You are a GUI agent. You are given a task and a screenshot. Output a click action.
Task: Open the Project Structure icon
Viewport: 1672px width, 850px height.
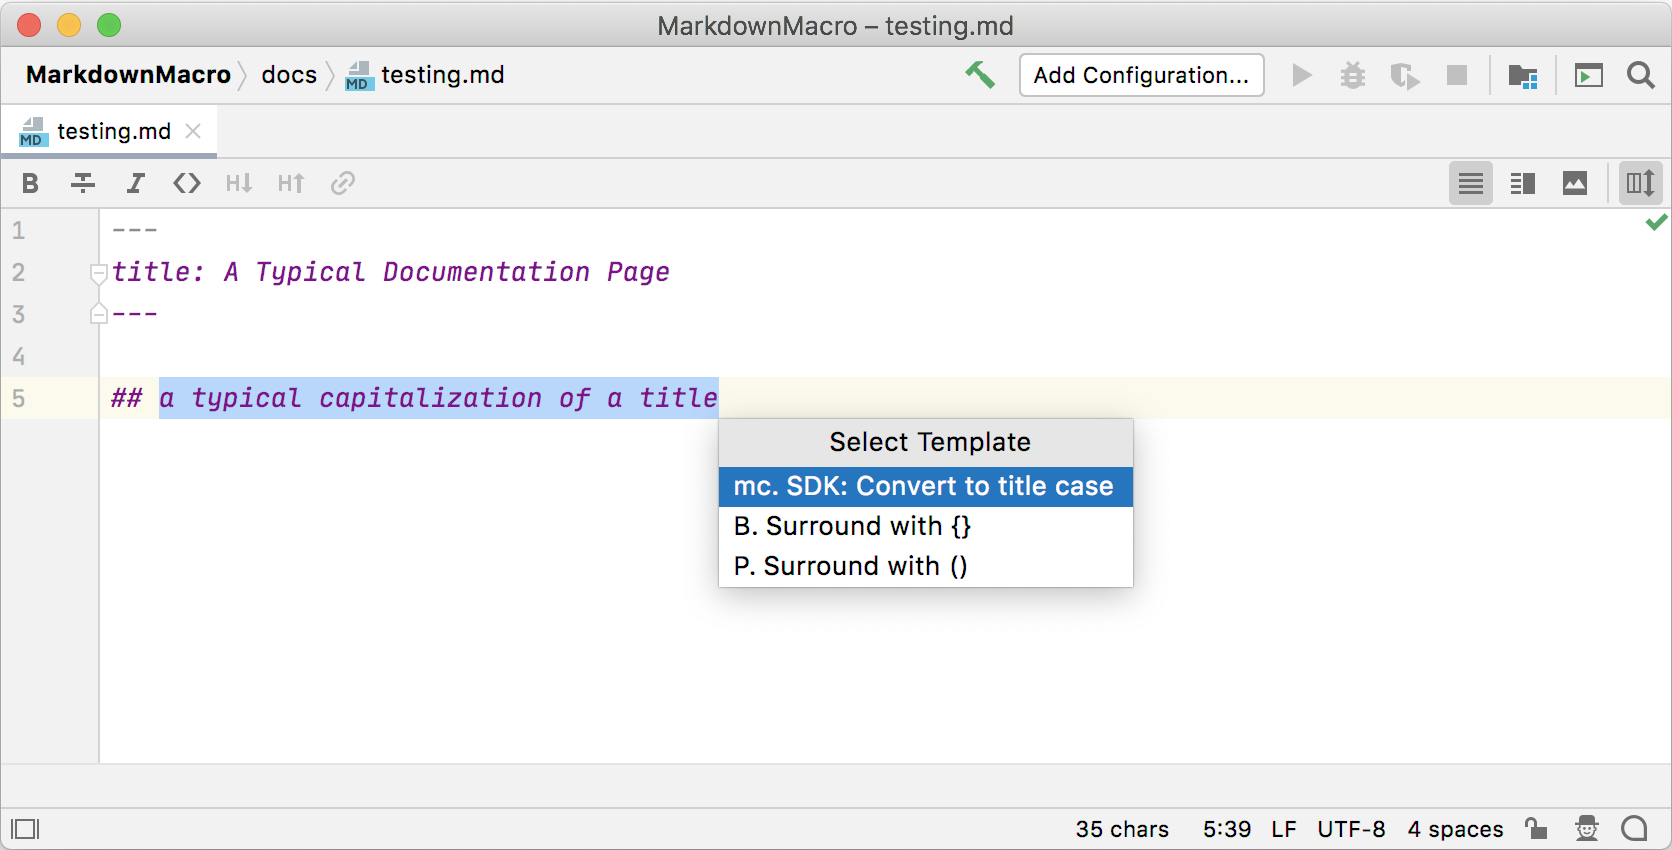pyautogui.click(x=1522, y=76)
